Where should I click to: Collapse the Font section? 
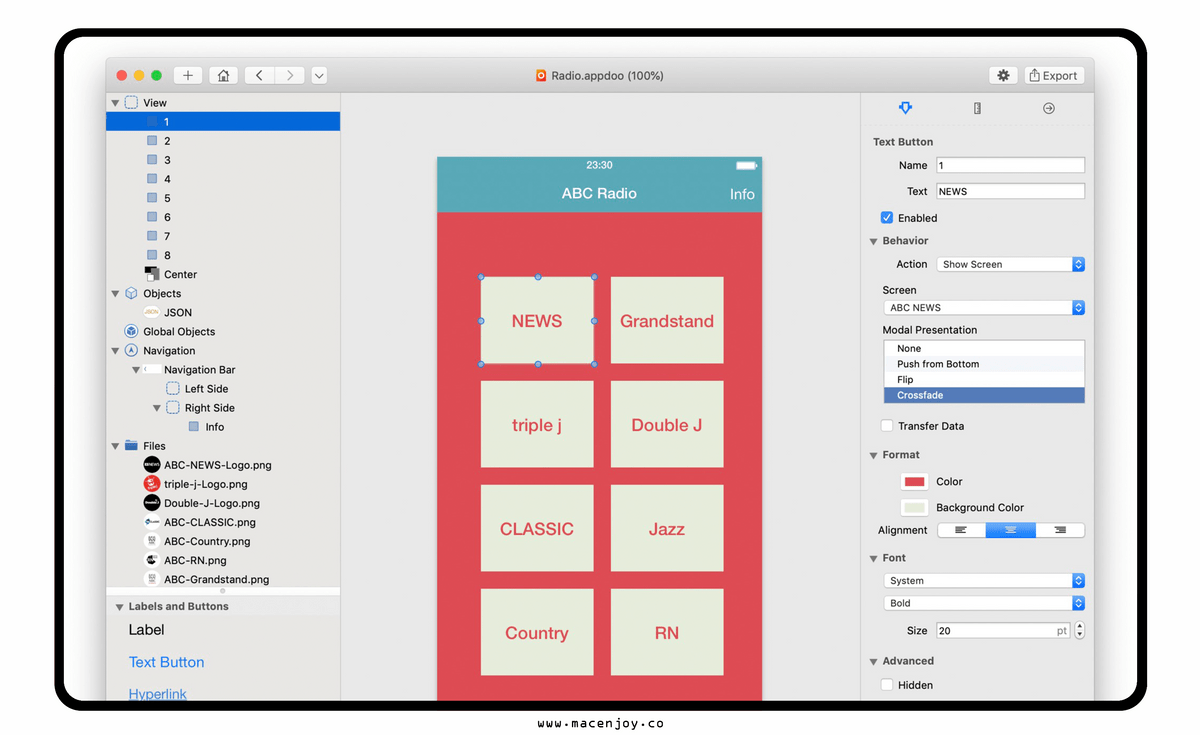tap(873, 558)
